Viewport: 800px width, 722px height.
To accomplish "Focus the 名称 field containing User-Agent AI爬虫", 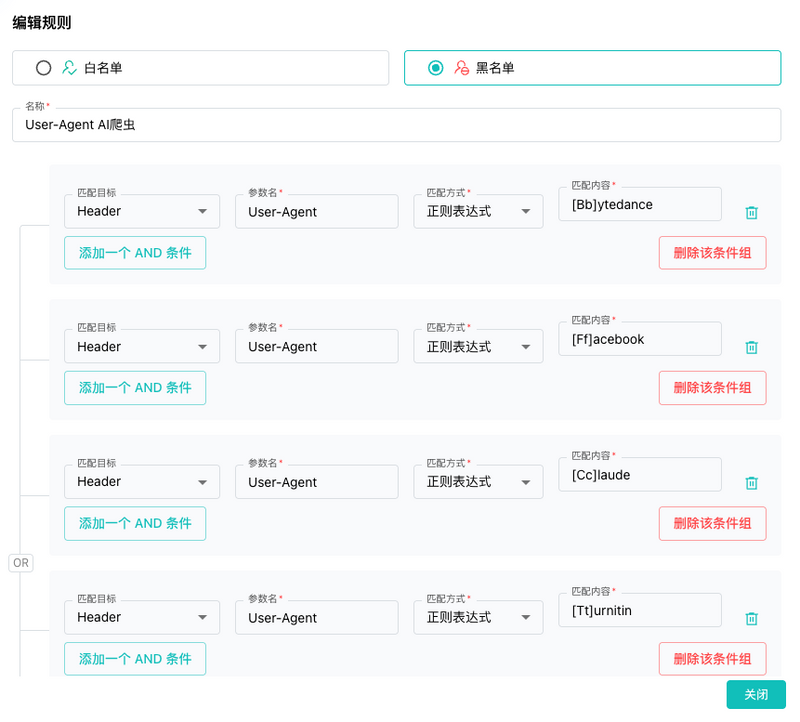I will tap(396, 125).
